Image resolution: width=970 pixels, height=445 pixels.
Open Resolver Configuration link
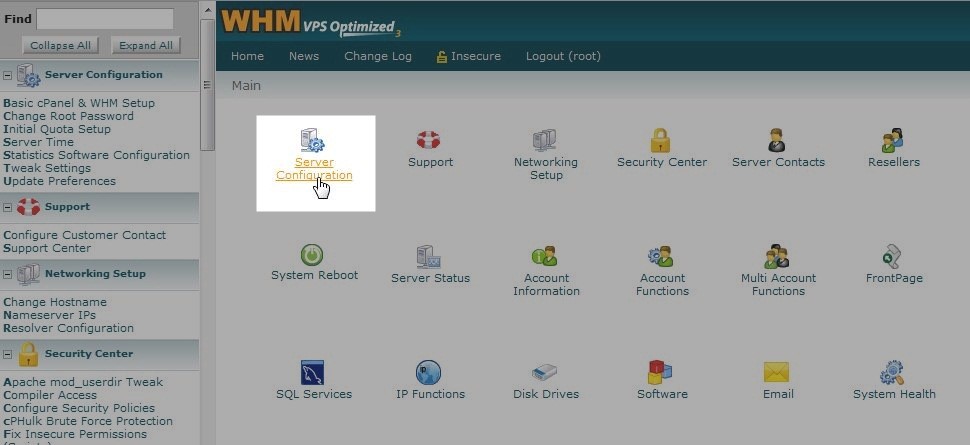coord(69,328)
